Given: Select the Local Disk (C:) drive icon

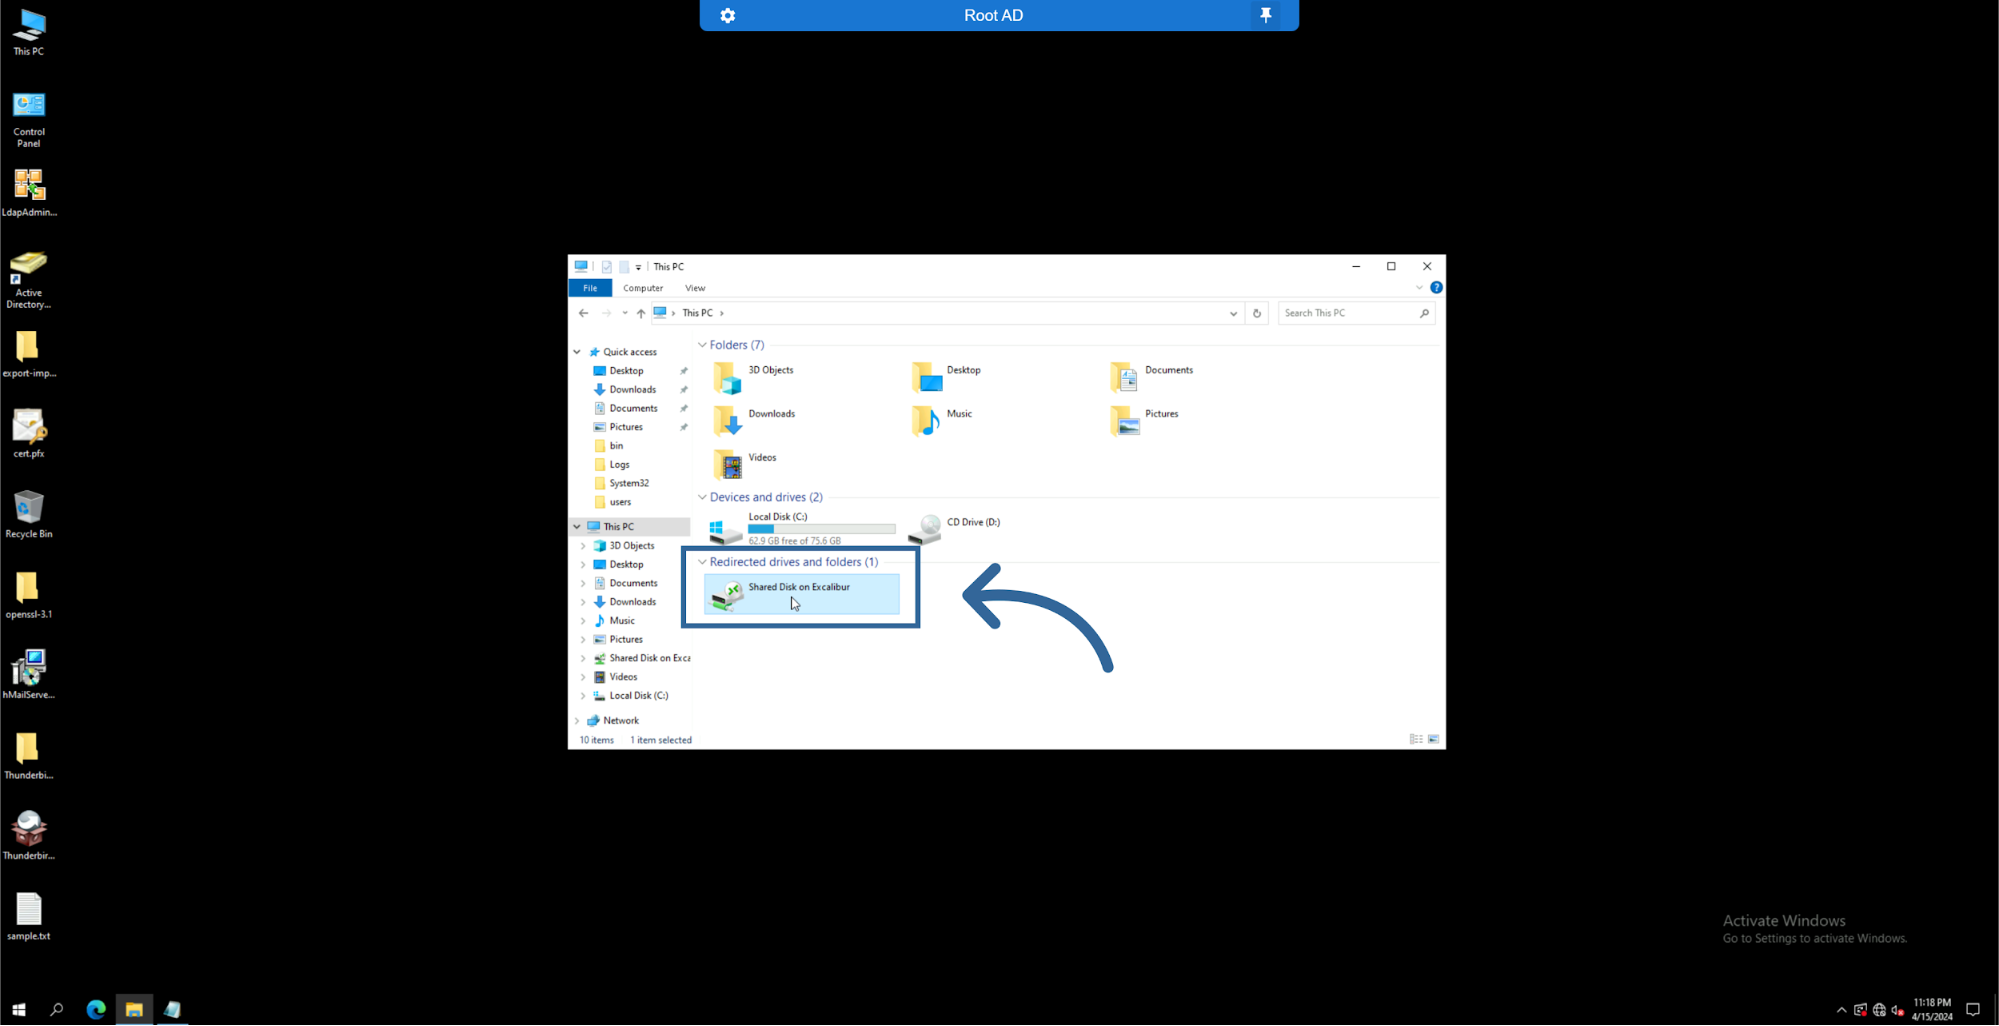Looking at the screenshot, I should pyautogui.click(x=725, y=529).
